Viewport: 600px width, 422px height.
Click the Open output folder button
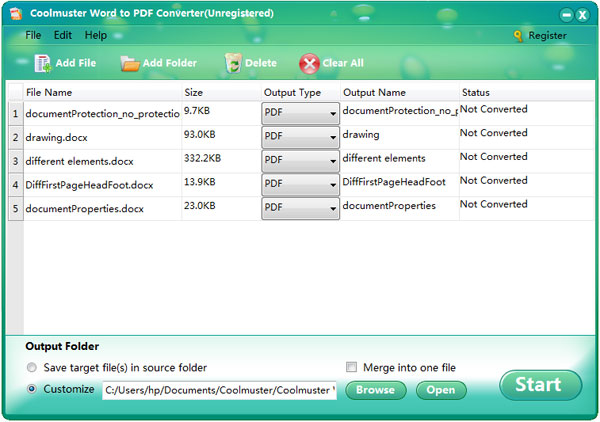pos(441,390)
